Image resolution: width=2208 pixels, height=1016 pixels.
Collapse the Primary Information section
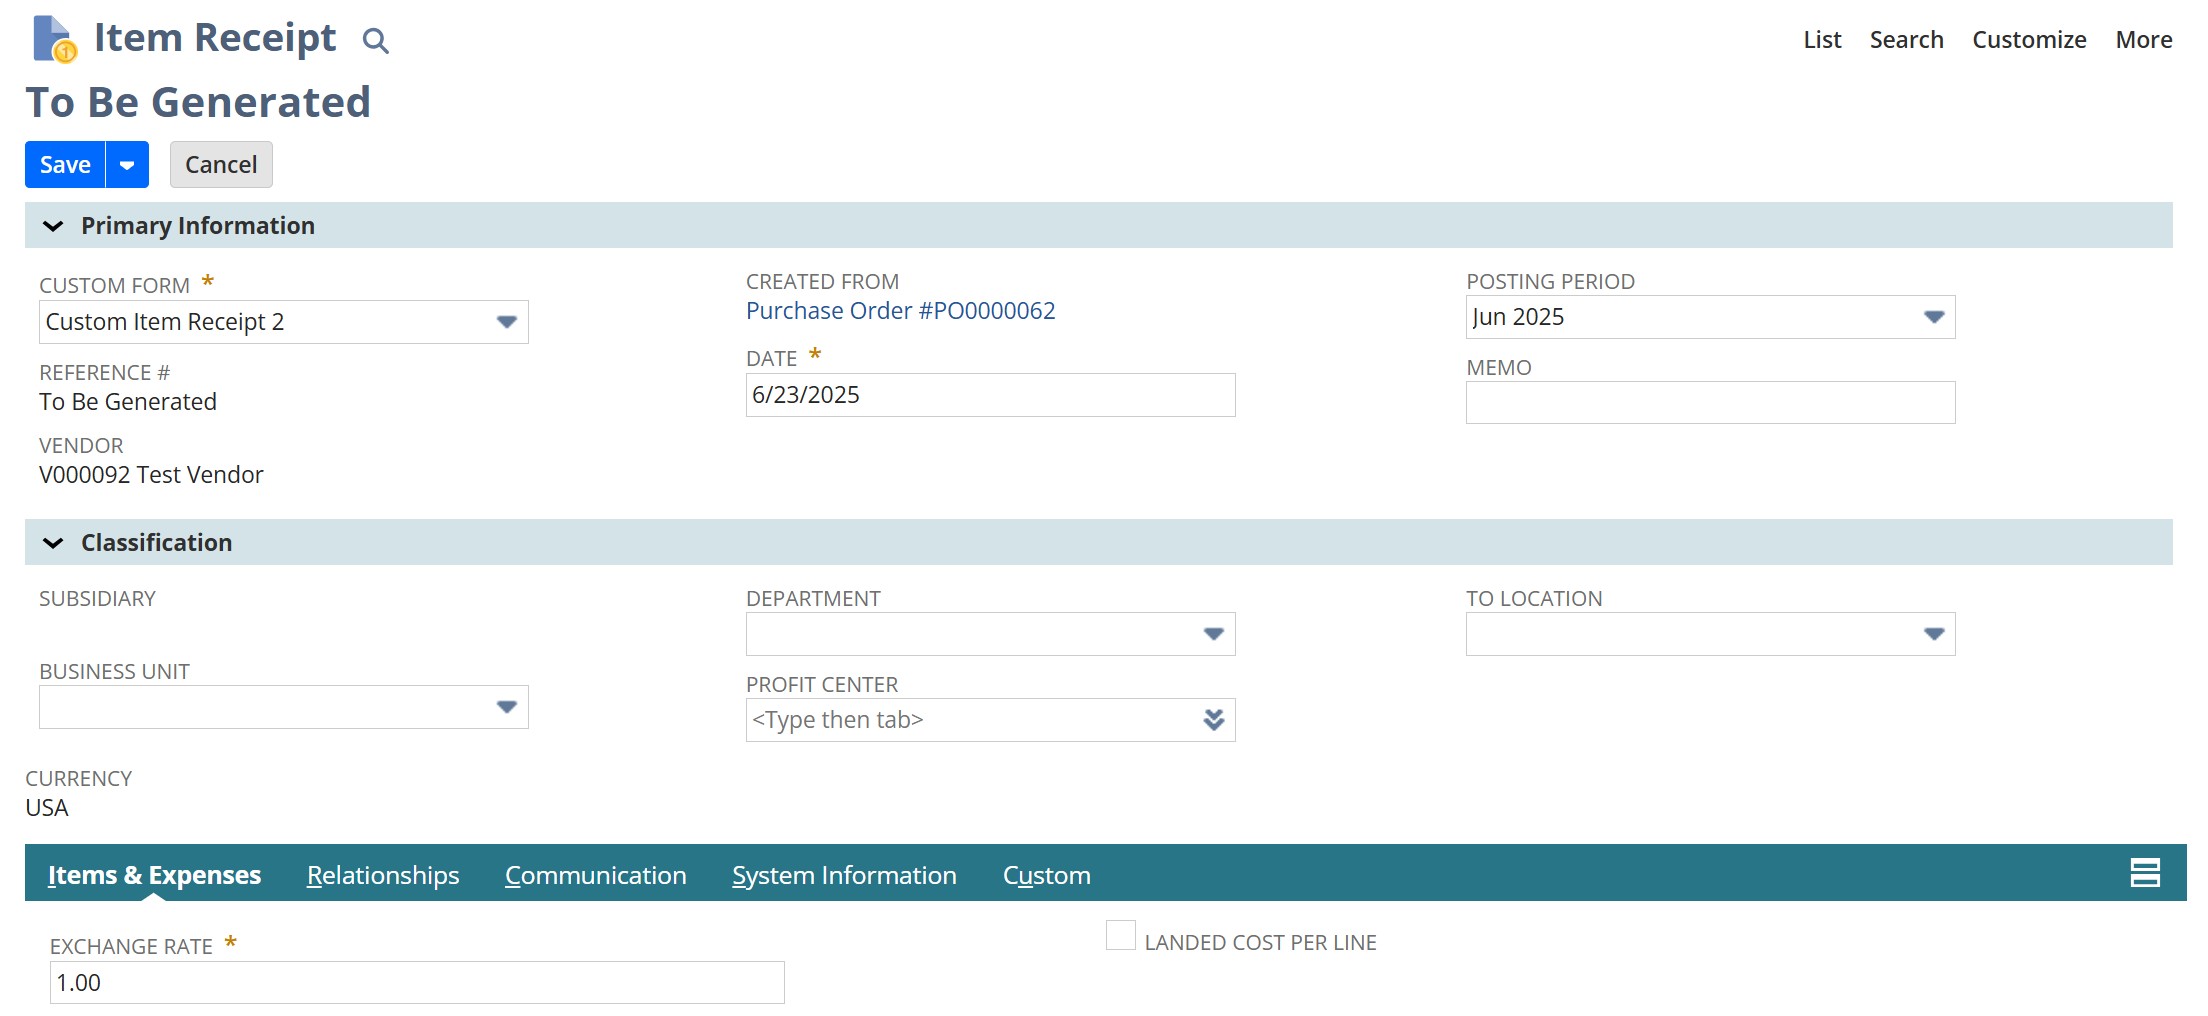(54, 226)
